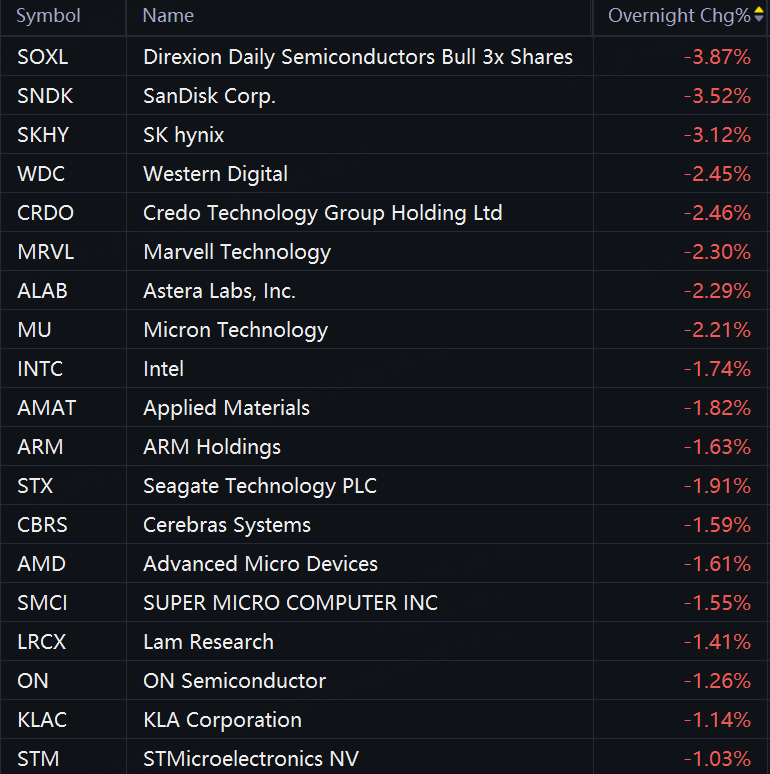The width and height of the screenshot is (770, 774).
Task: Click Seagate Technology PLC name
Action: [260, 486]
